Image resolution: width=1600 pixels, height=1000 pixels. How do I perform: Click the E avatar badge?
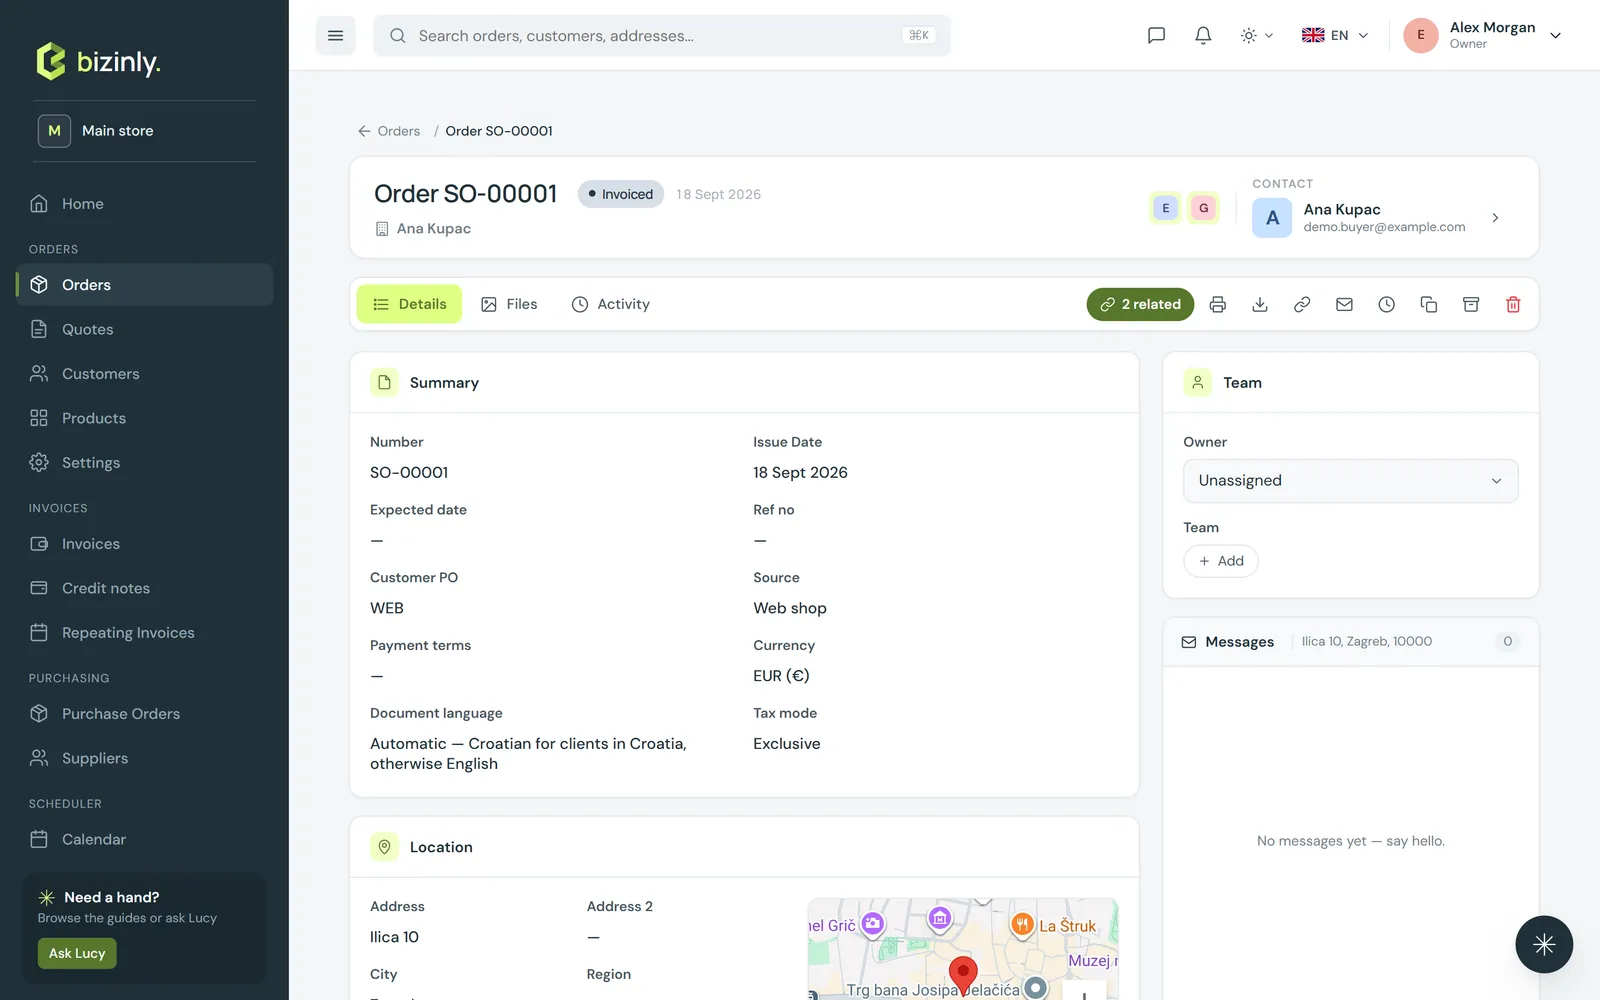tap(1165, 208)
